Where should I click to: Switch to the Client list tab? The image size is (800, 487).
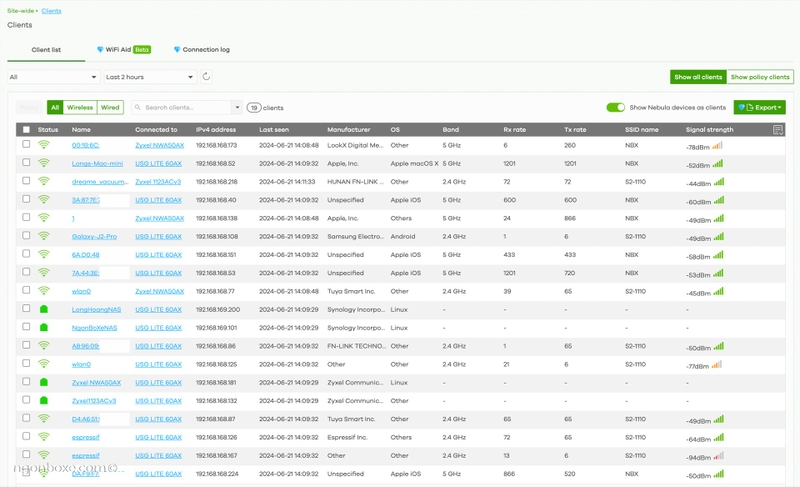(46, 49)
